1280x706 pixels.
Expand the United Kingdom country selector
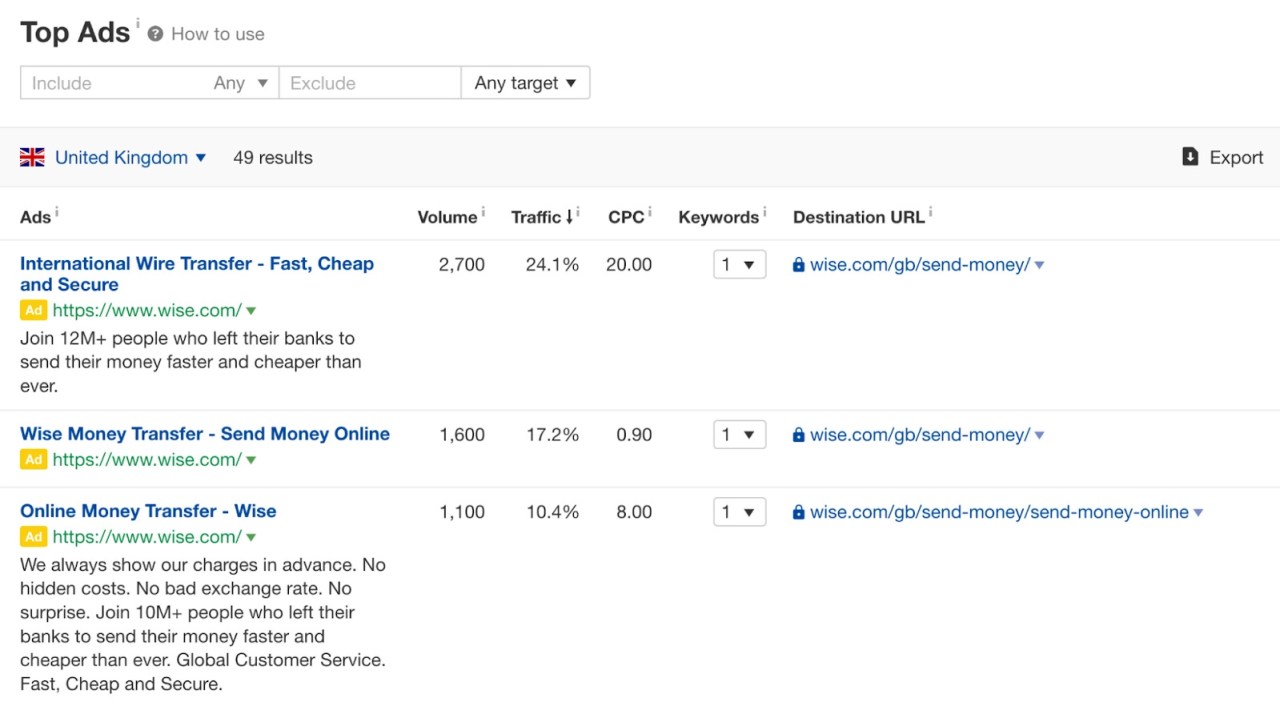point(130,157)
